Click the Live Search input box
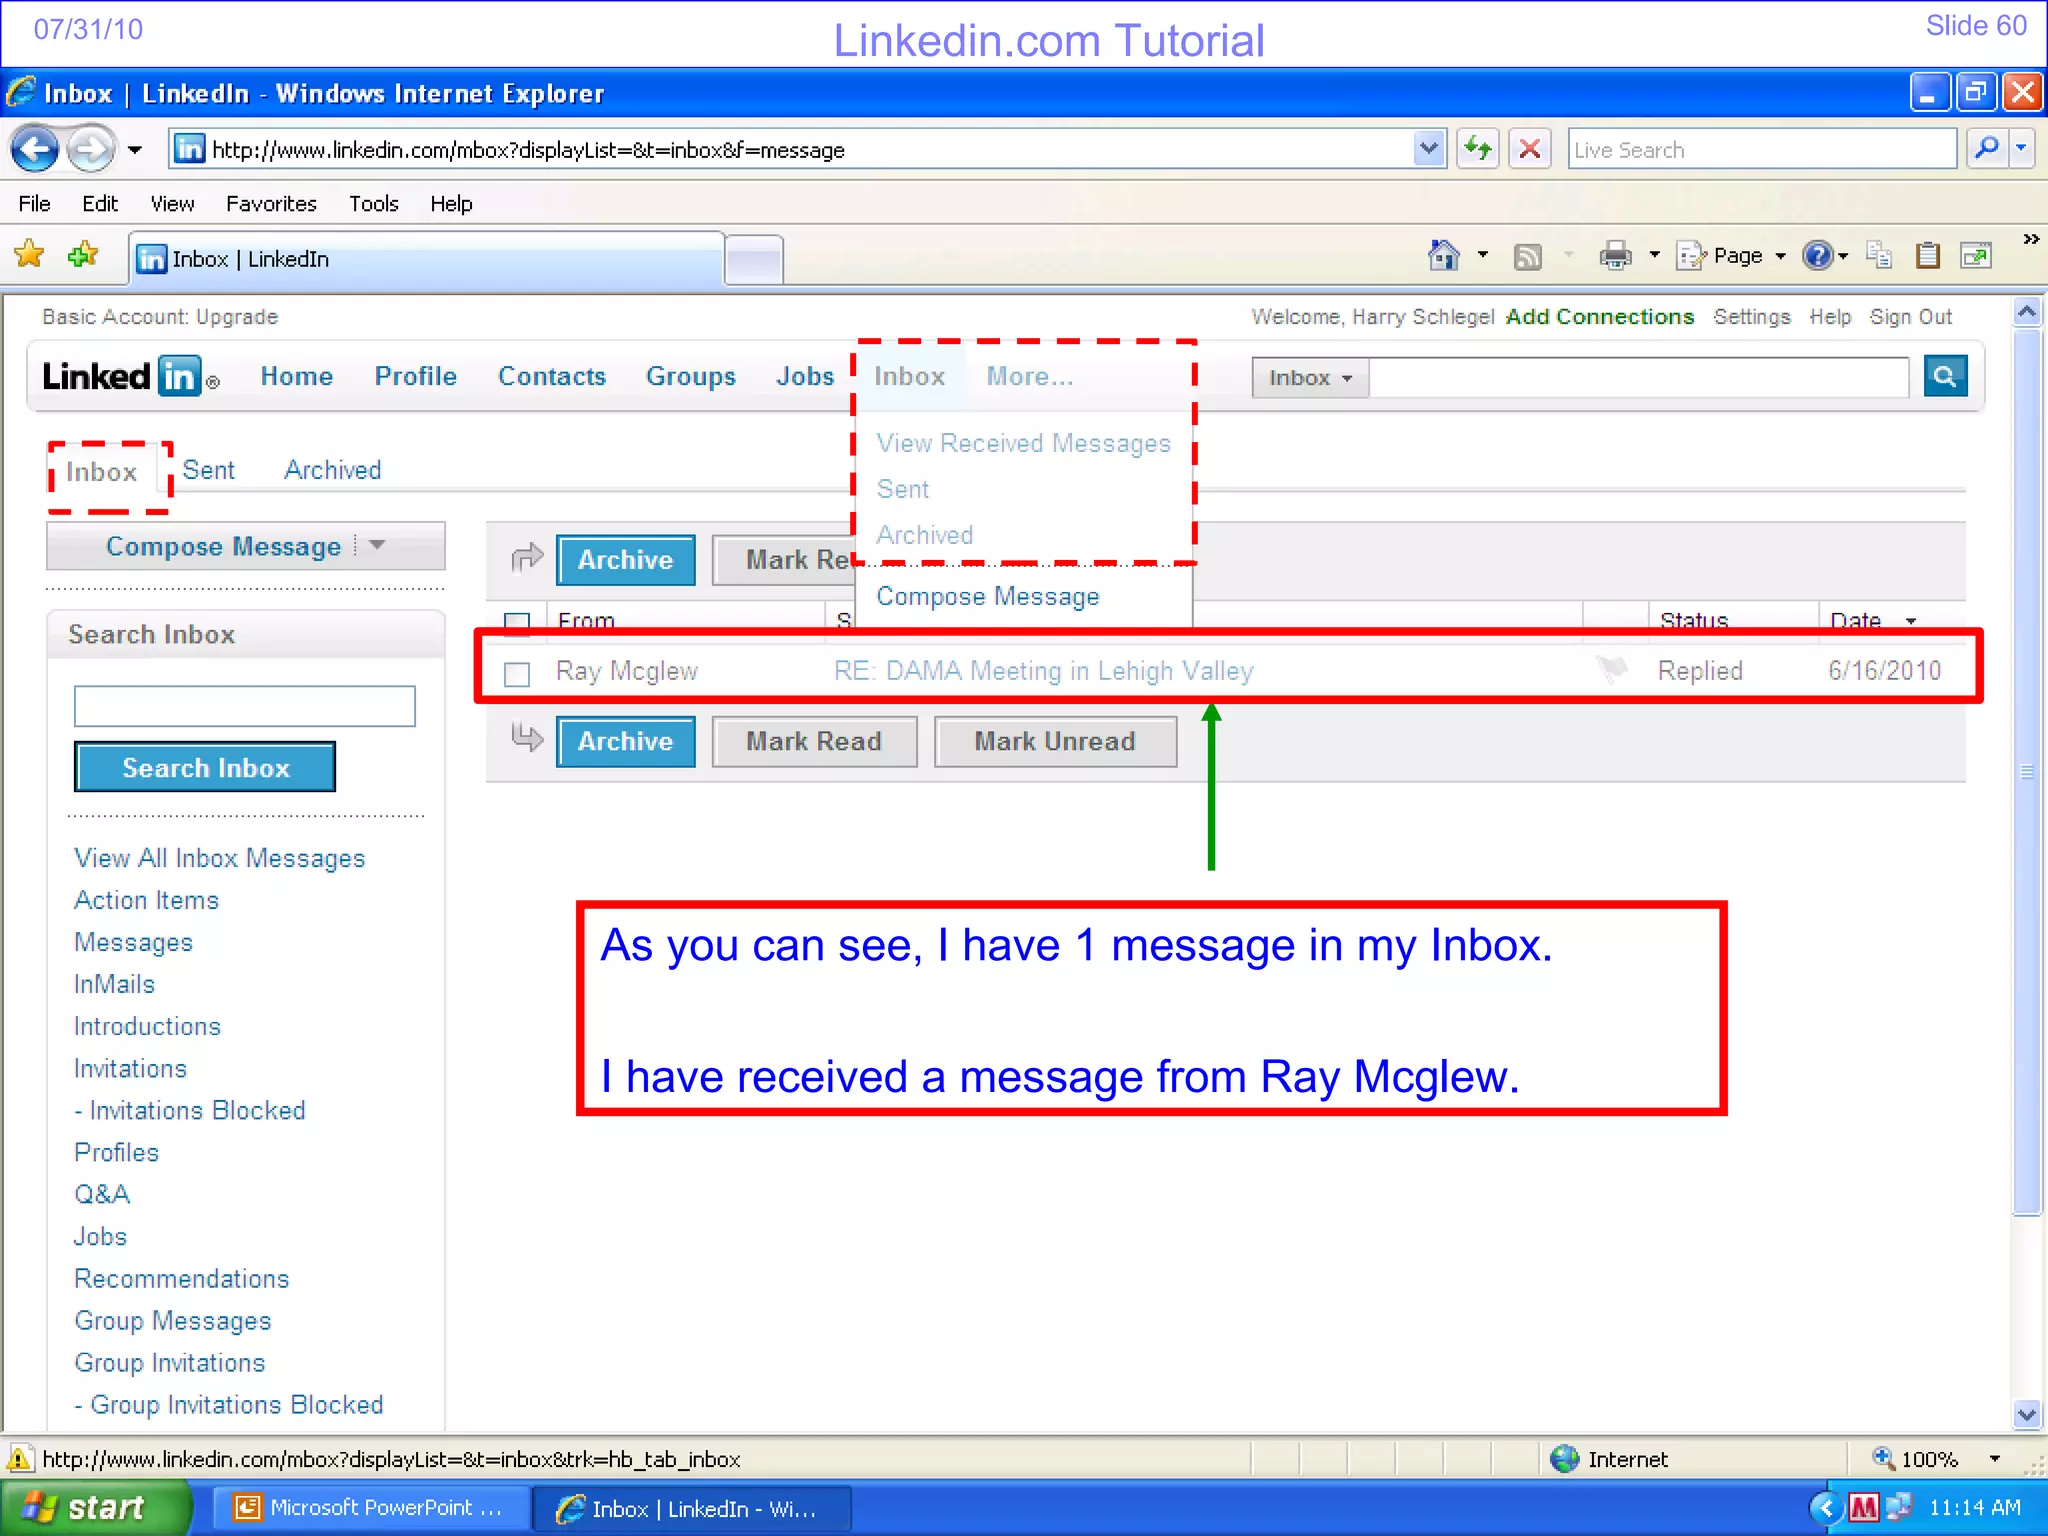The height and width of the screenshot is (1536, 2048). click(x=1762, y=150)
